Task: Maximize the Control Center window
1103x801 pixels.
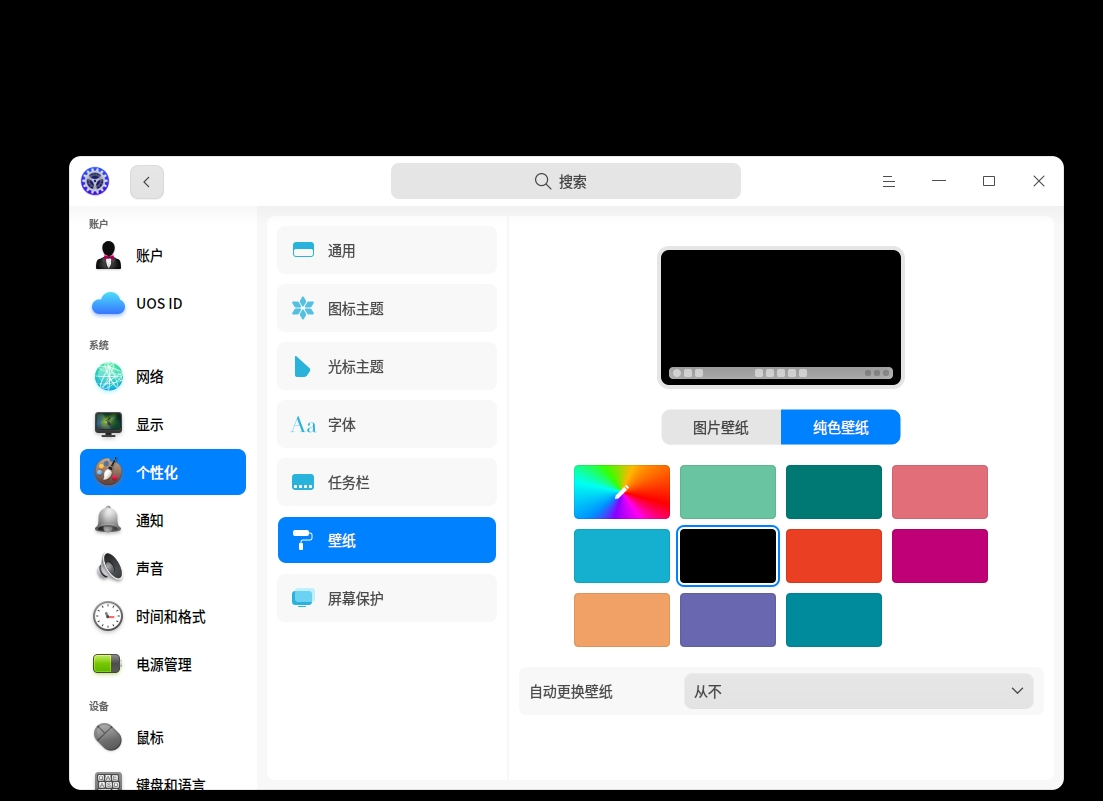Action: point(988,181)
